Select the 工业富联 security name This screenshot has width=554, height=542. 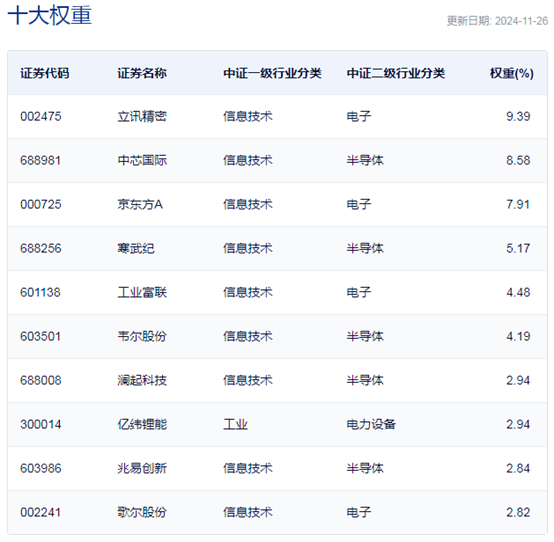[142, 293]
